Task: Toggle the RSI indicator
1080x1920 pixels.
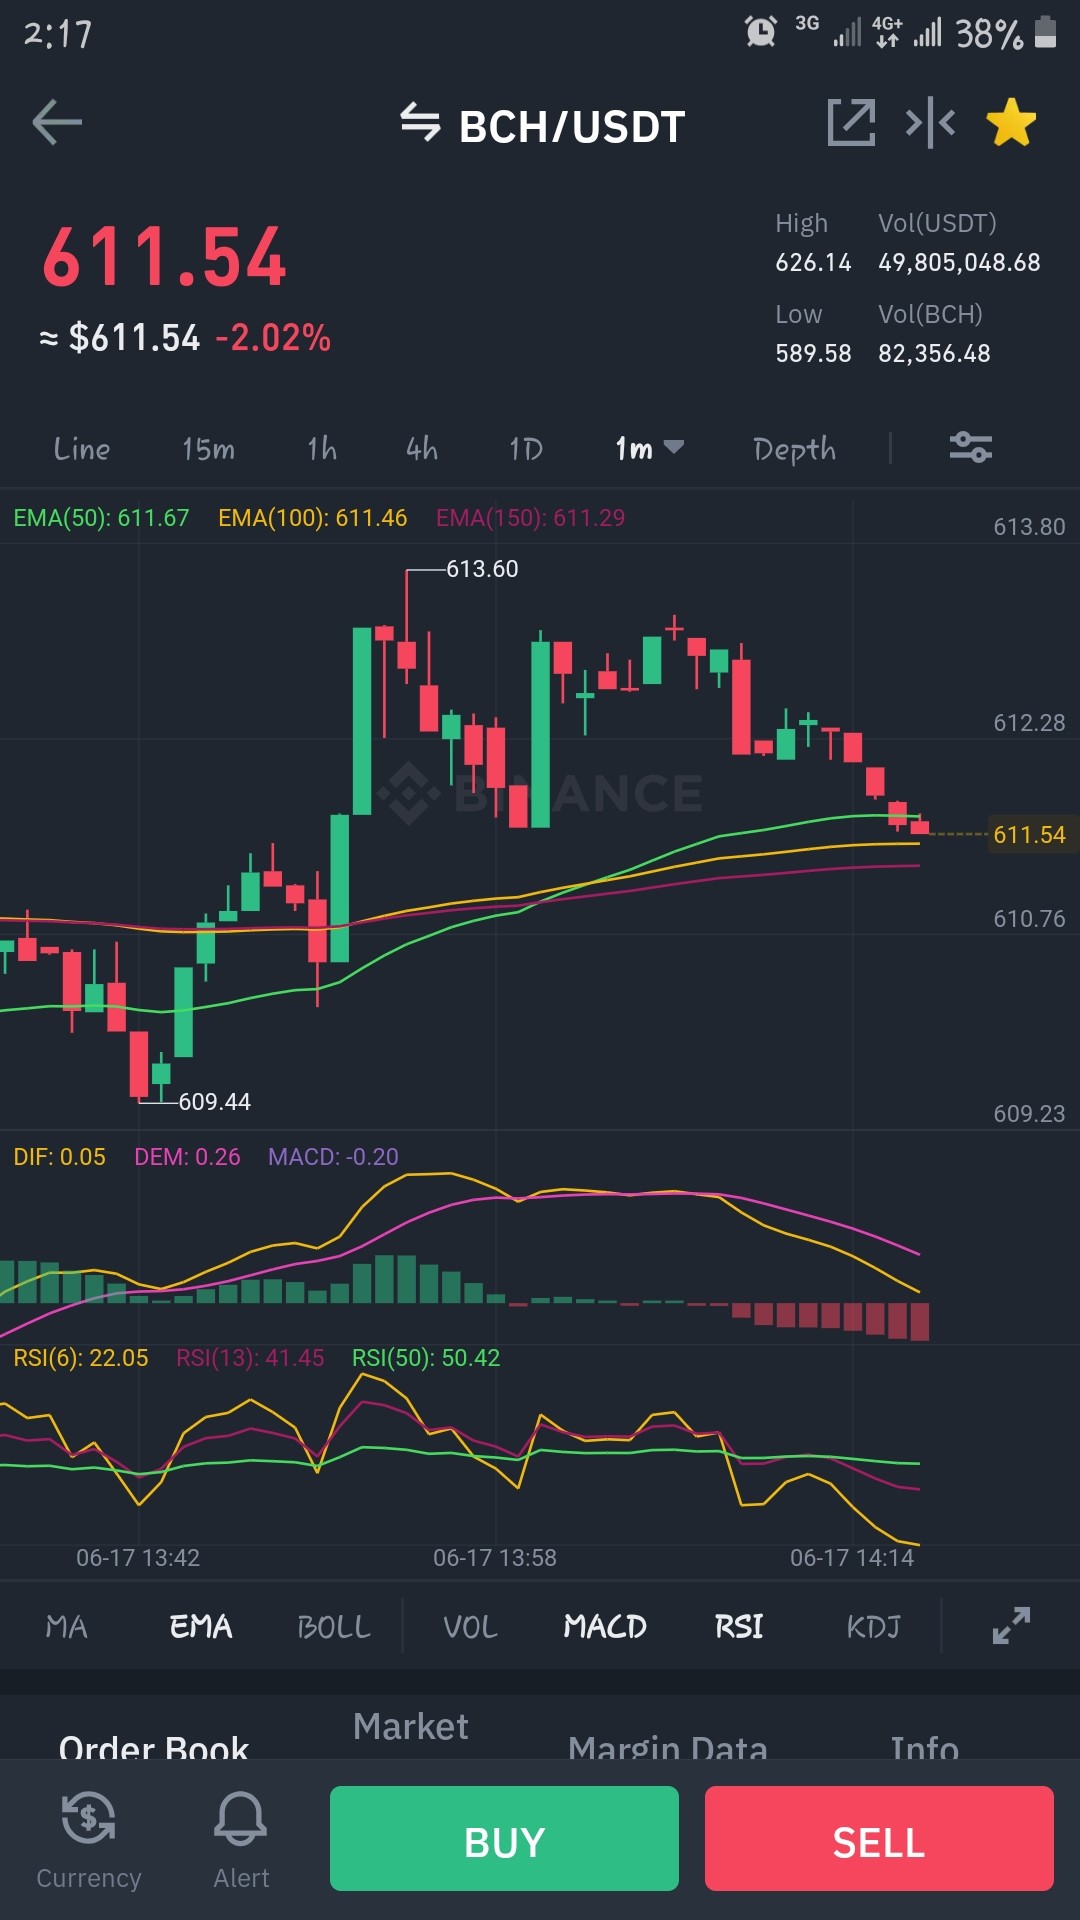Action: 739,1626
